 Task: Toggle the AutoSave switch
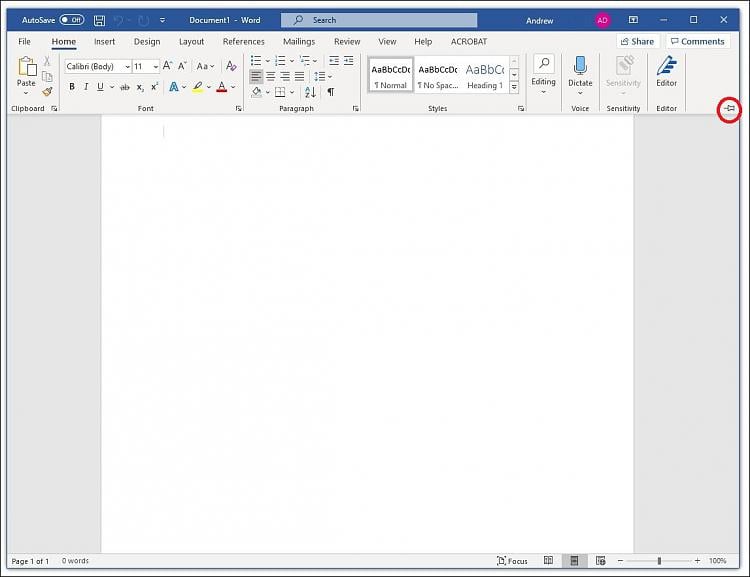[72, 20]
